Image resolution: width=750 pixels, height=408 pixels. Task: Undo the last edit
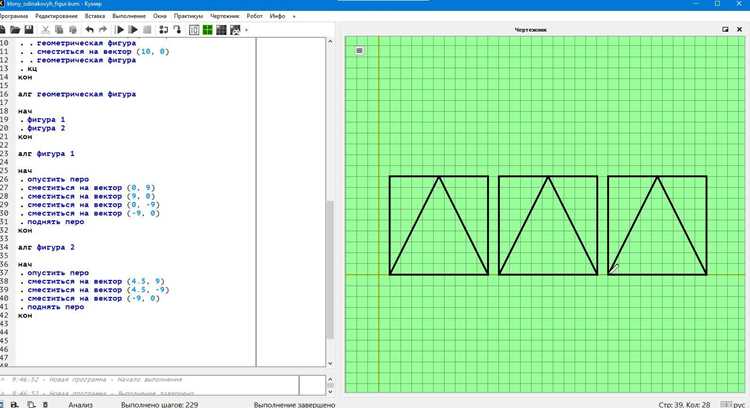tap(89, 30)
